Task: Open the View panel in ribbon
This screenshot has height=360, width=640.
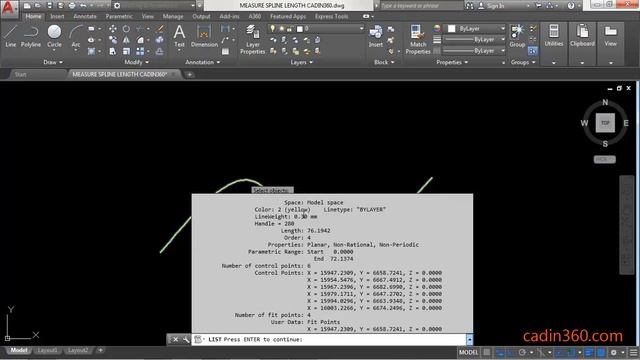Action: click(x=610, y=36)
